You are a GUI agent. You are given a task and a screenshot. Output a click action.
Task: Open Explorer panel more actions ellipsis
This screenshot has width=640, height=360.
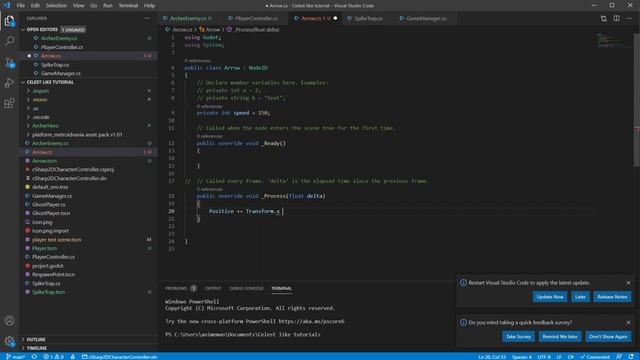[147, 18]
